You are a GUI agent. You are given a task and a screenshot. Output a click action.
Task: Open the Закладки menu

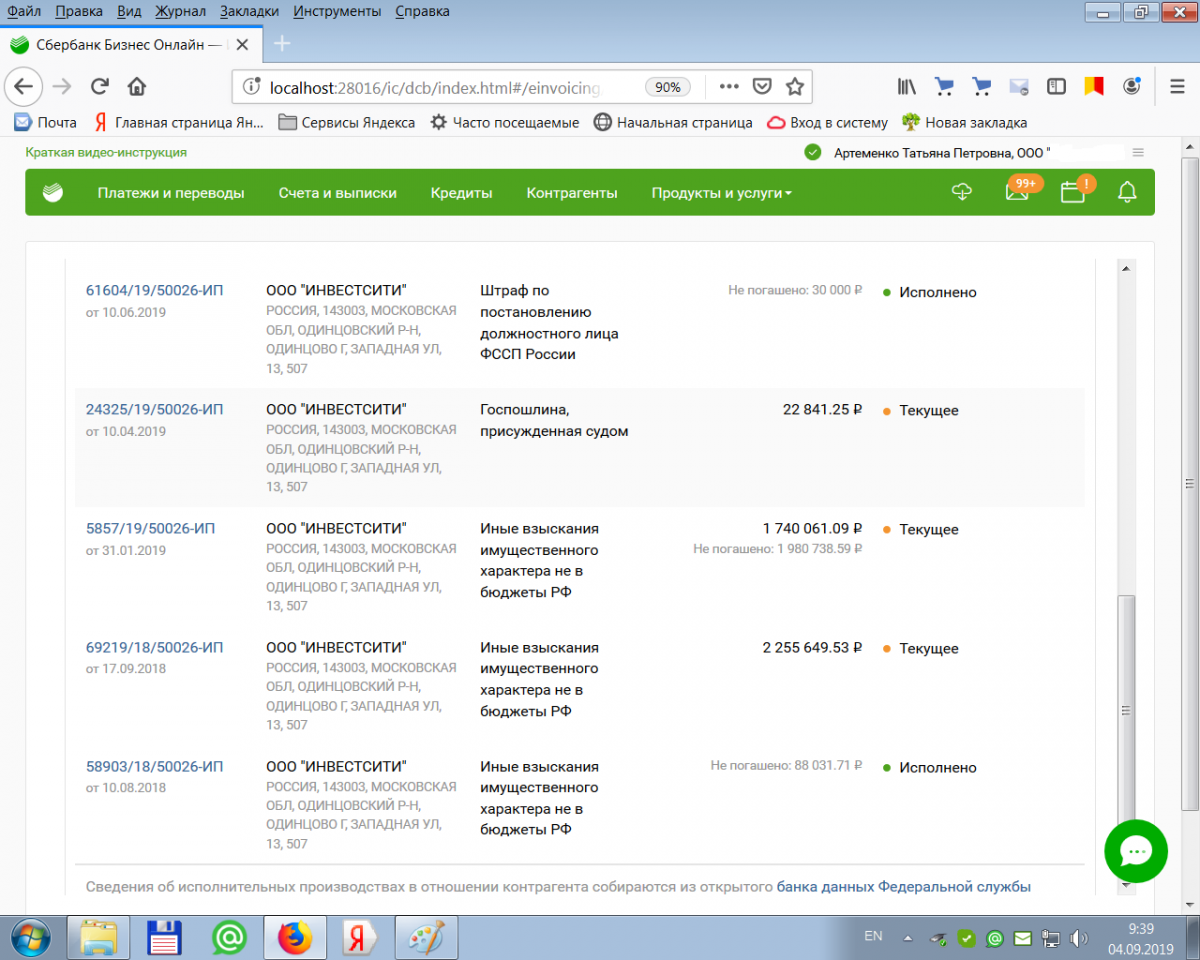(250, 11)
